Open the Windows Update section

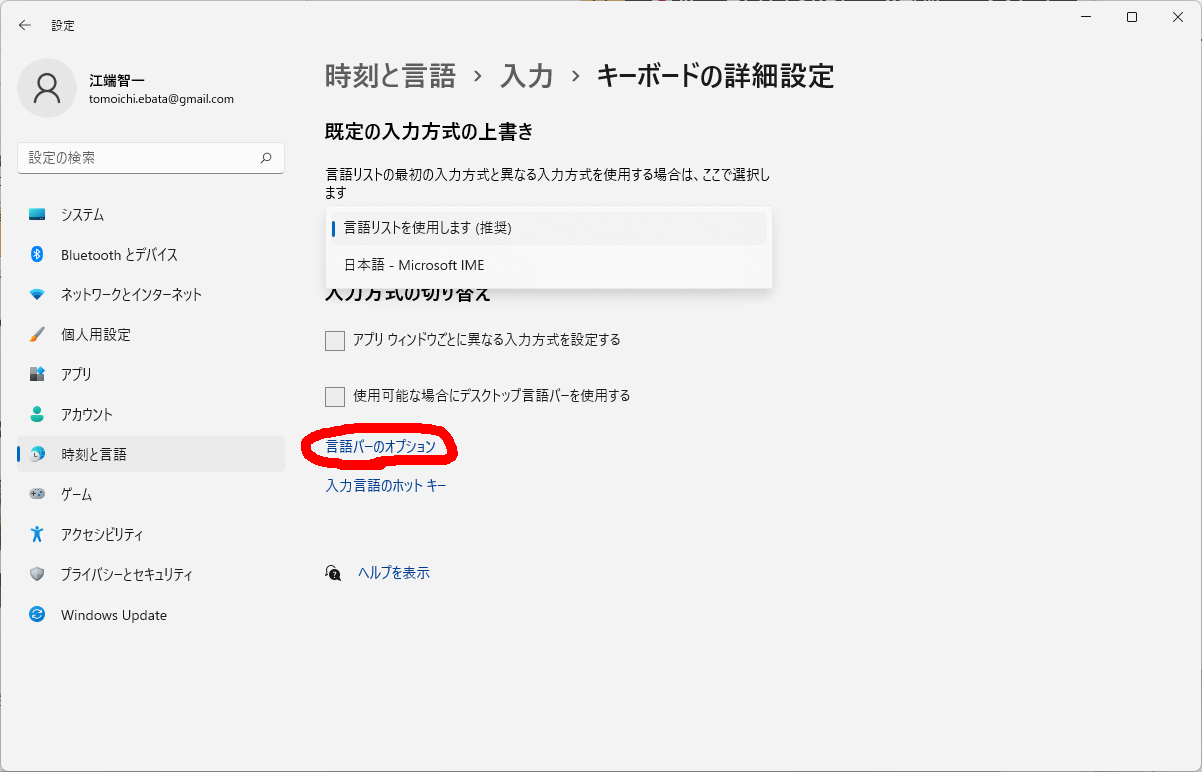click(113, 615)
